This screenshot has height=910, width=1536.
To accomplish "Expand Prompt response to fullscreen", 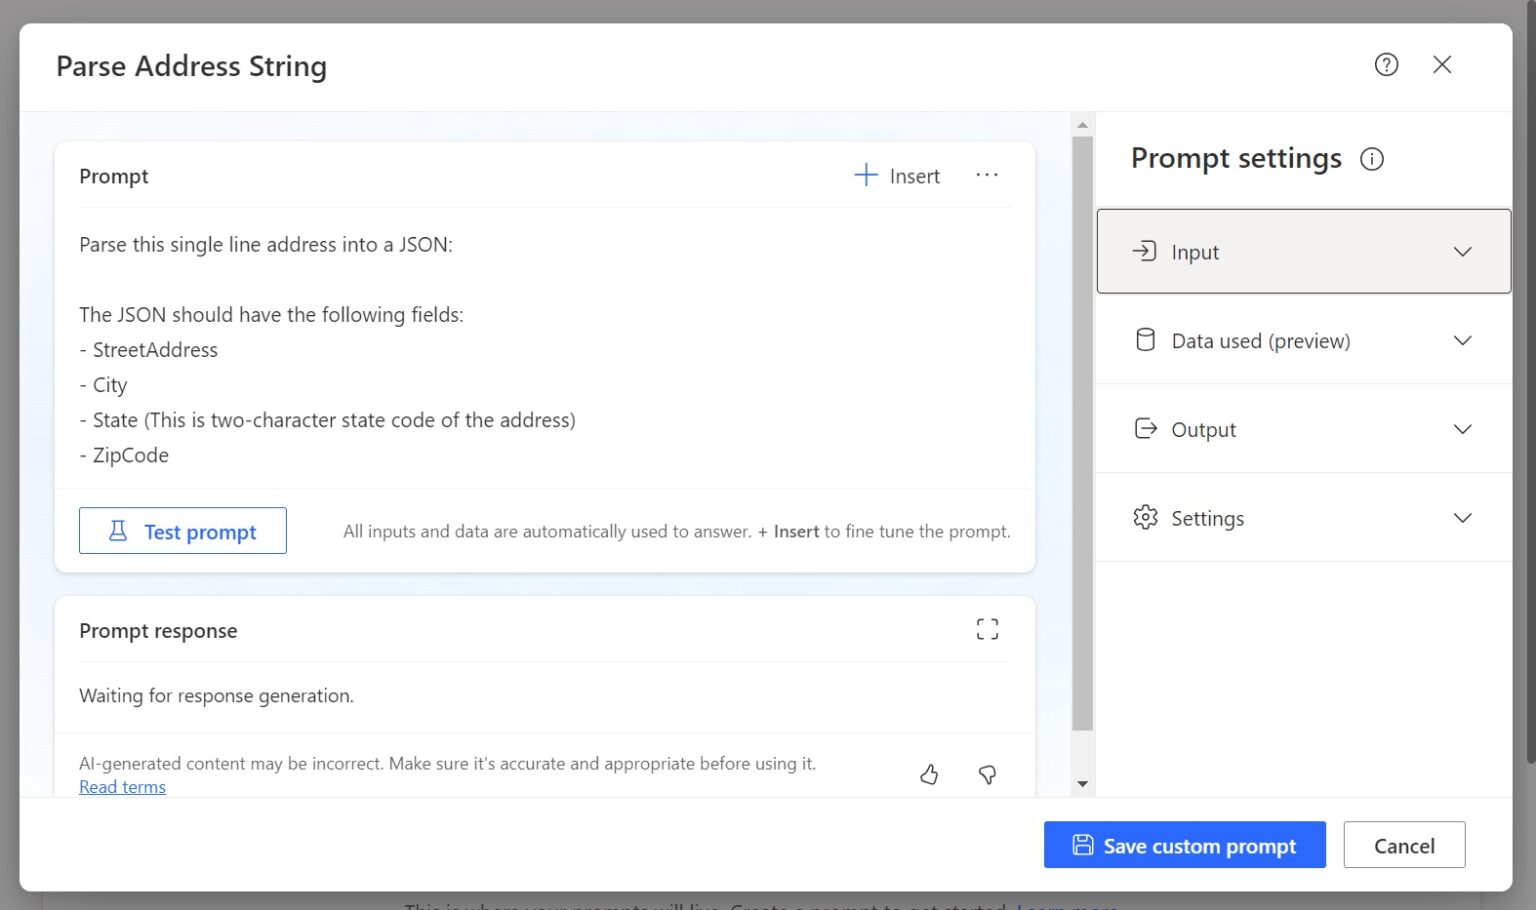I will click(x=987, y=629).
